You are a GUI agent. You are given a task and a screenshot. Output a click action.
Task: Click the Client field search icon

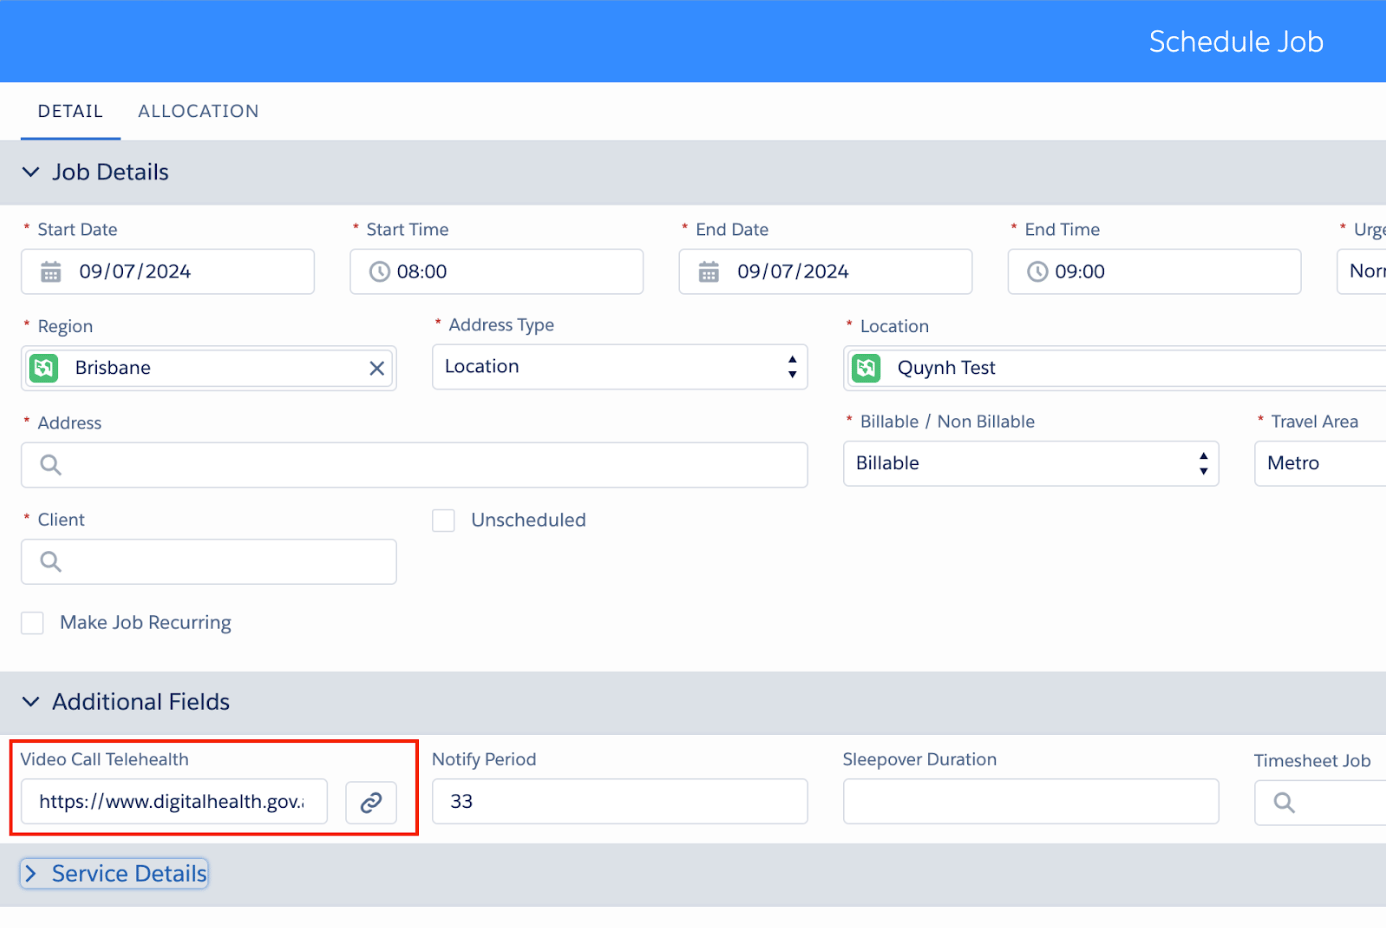pos(51,562)
